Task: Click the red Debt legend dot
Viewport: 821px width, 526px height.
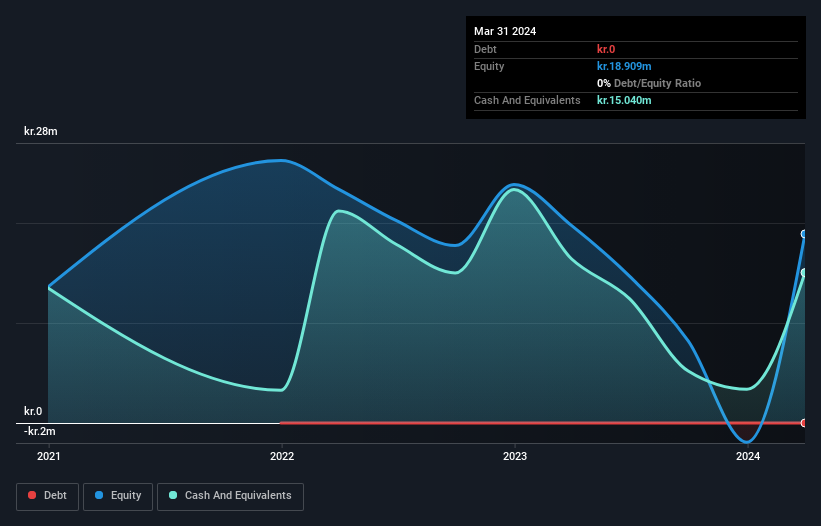Action: point(32,495)
